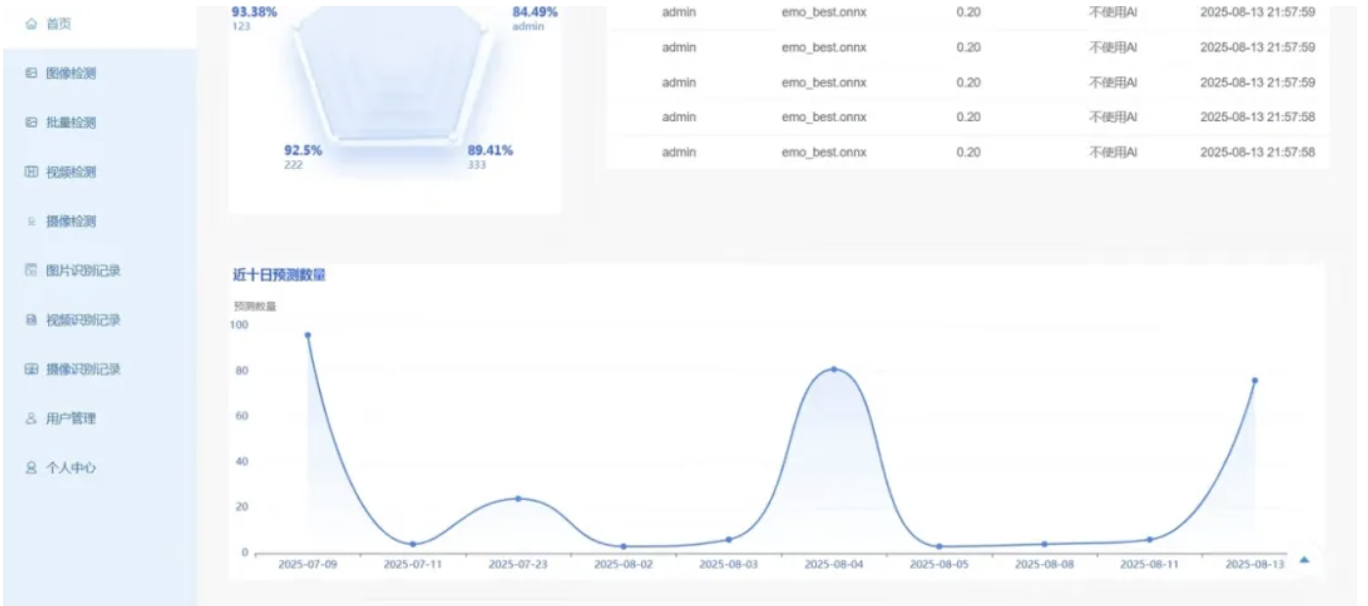Click the chart data point for 2025-07-09
The width and height of the screenshot is (1368, 606).
pos(308,335)
